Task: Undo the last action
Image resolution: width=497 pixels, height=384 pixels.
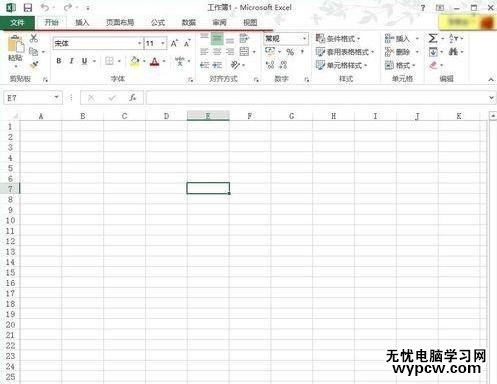Action: pyautogui.click(x=45, y=7)
